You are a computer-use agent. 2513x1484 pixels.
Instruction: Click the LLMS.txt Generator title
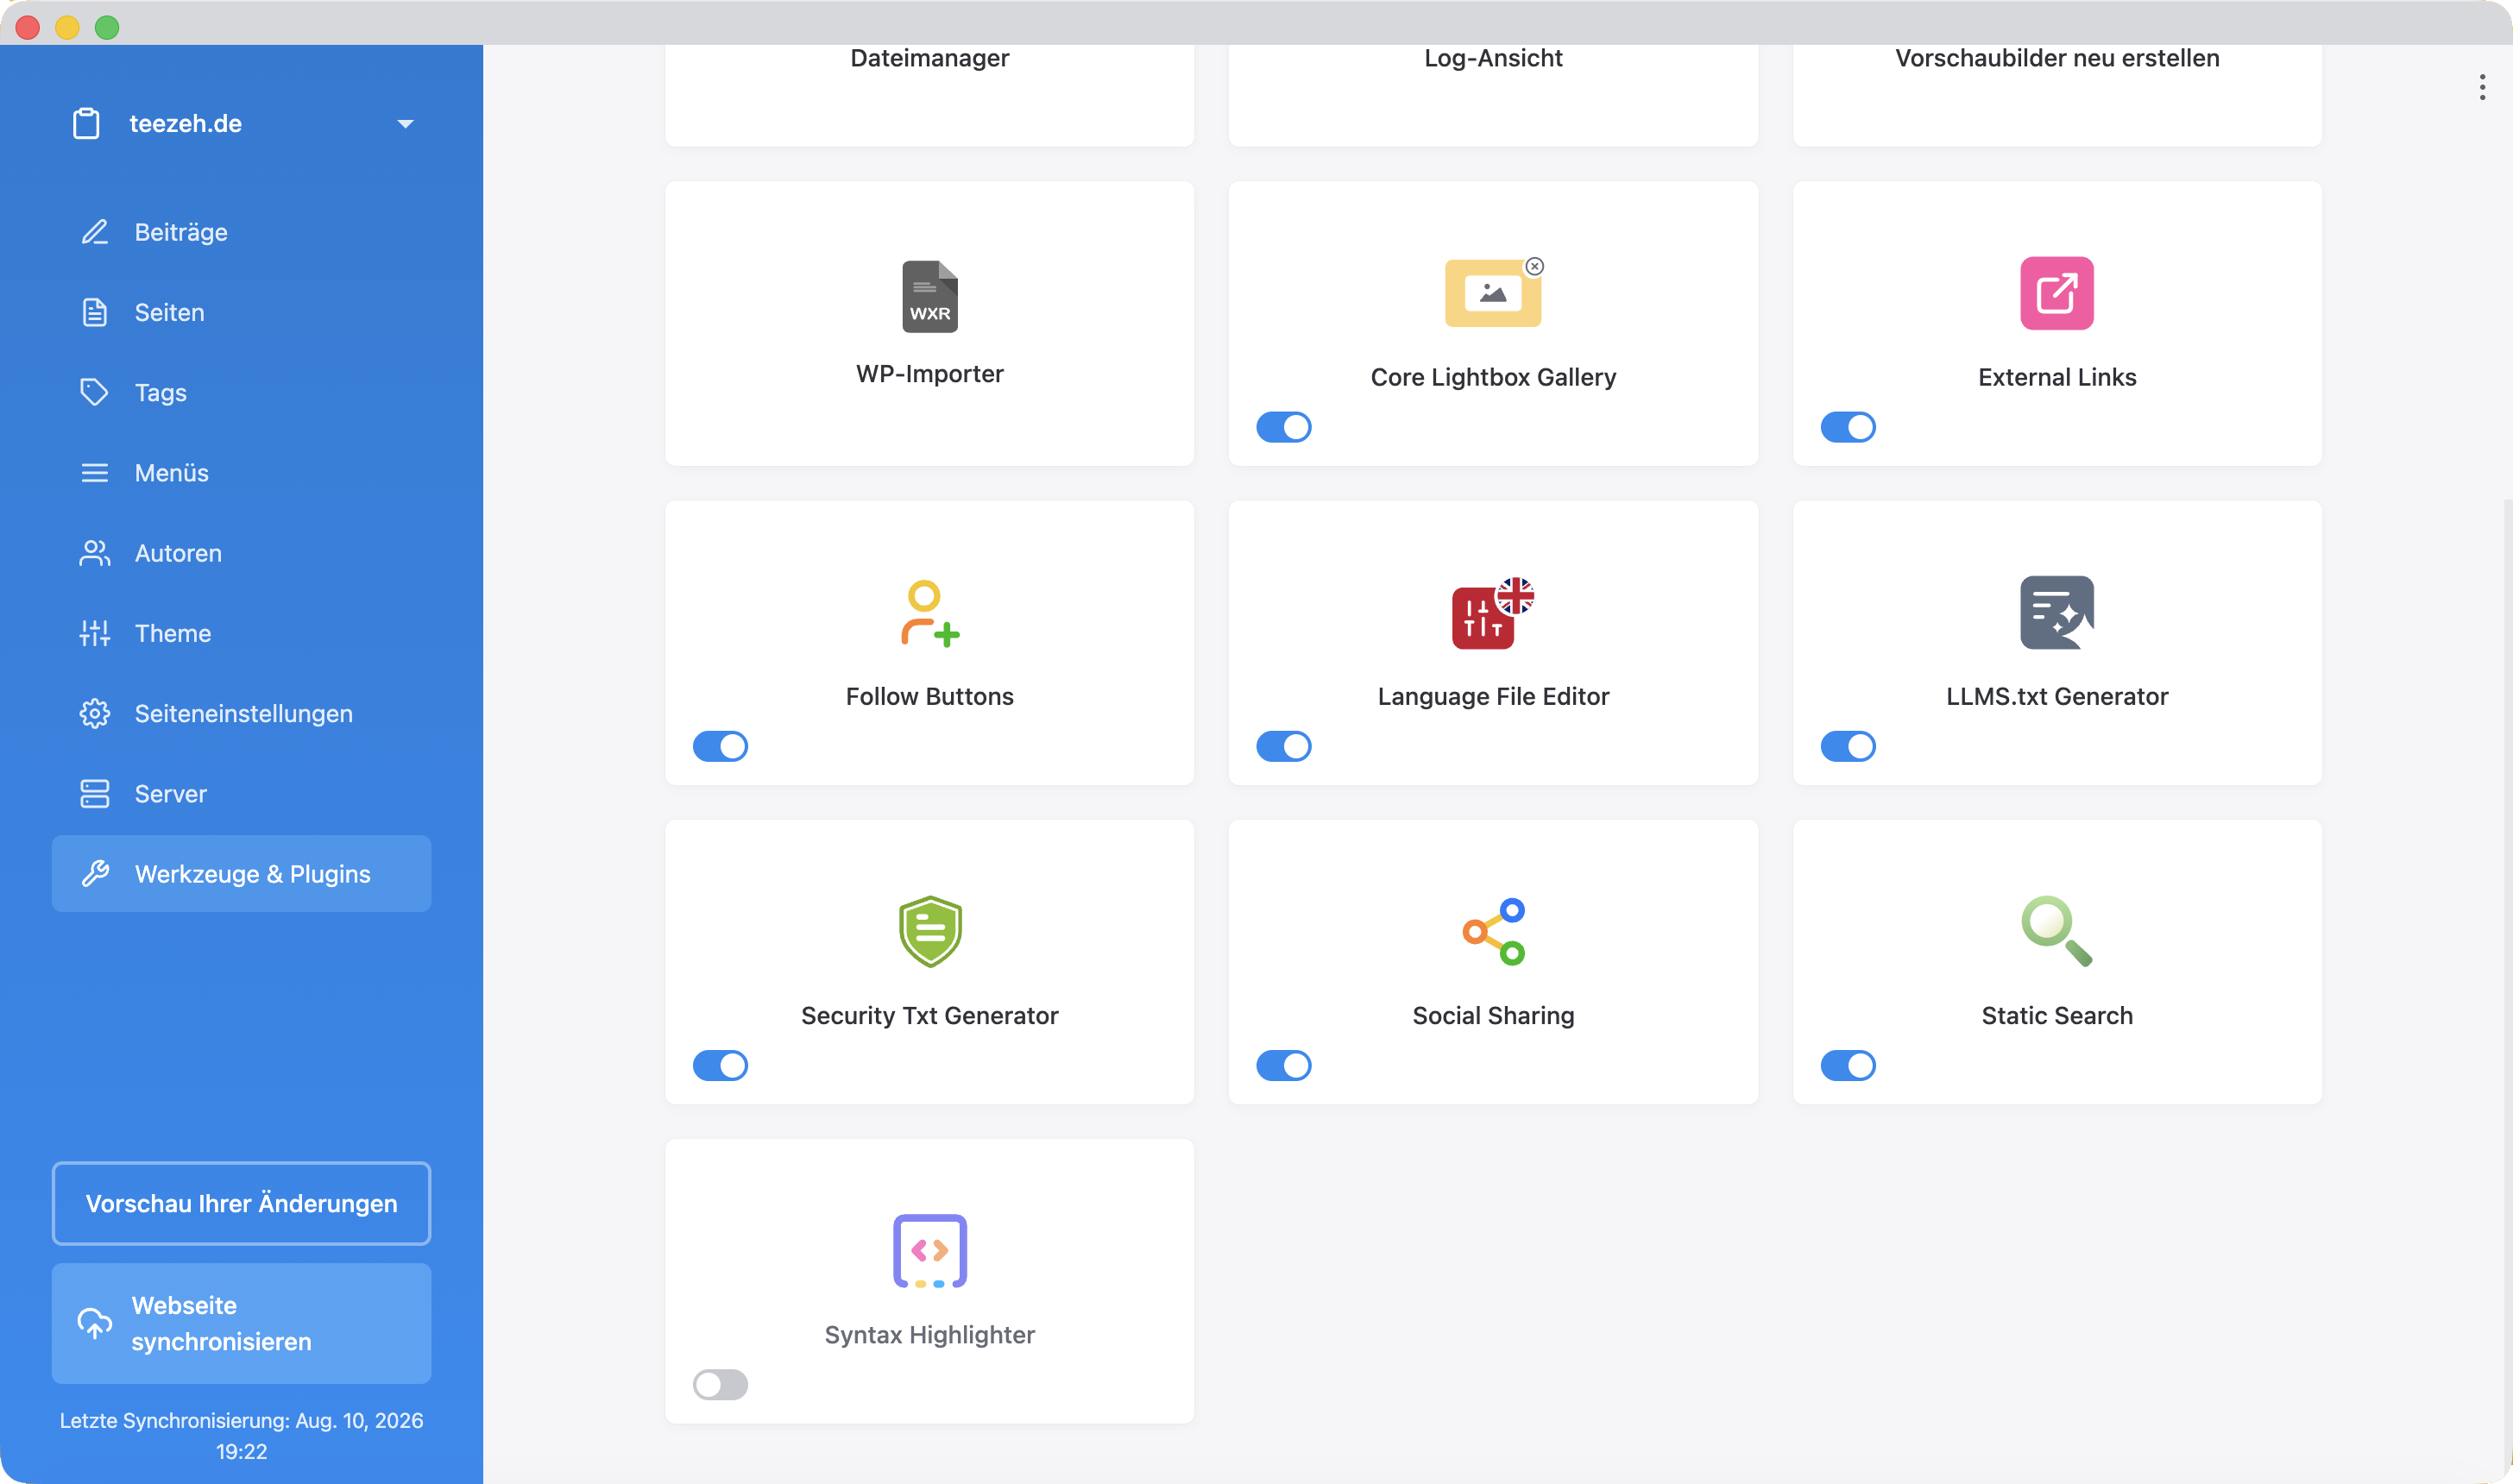click(x=2057, y=696)
